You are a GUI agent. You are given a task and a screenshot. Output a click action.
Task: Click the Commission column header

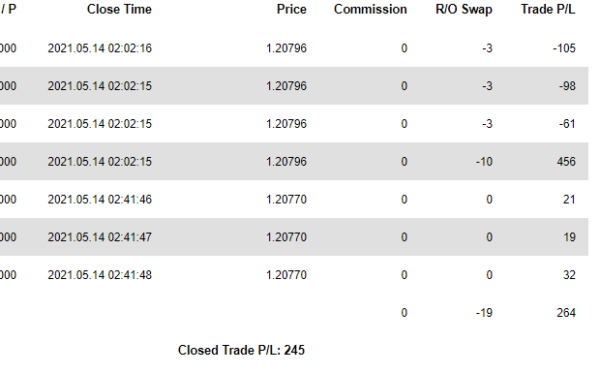[370, 9]
